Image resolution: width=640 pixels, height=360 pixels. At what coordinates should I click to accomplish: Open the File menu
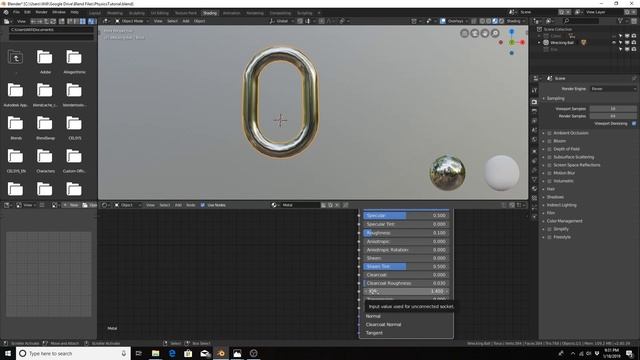pyautogui.click(x=16, y=12)
